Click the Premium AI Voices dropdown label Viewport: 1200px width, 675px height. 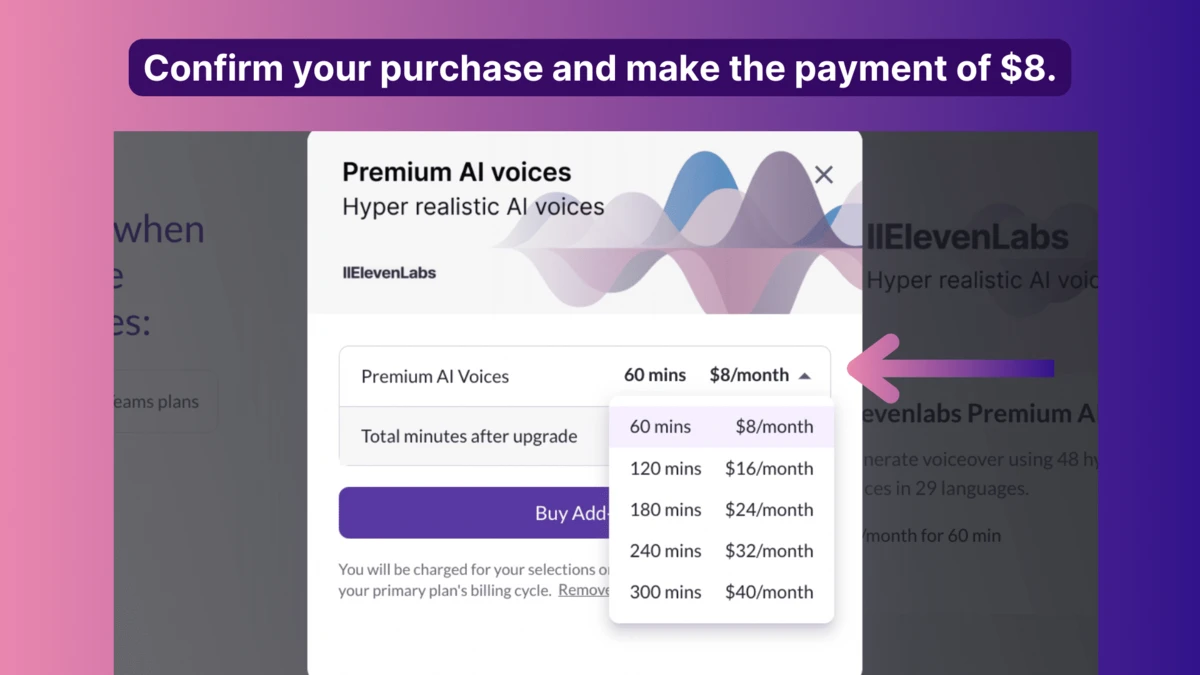click(435, 376)
